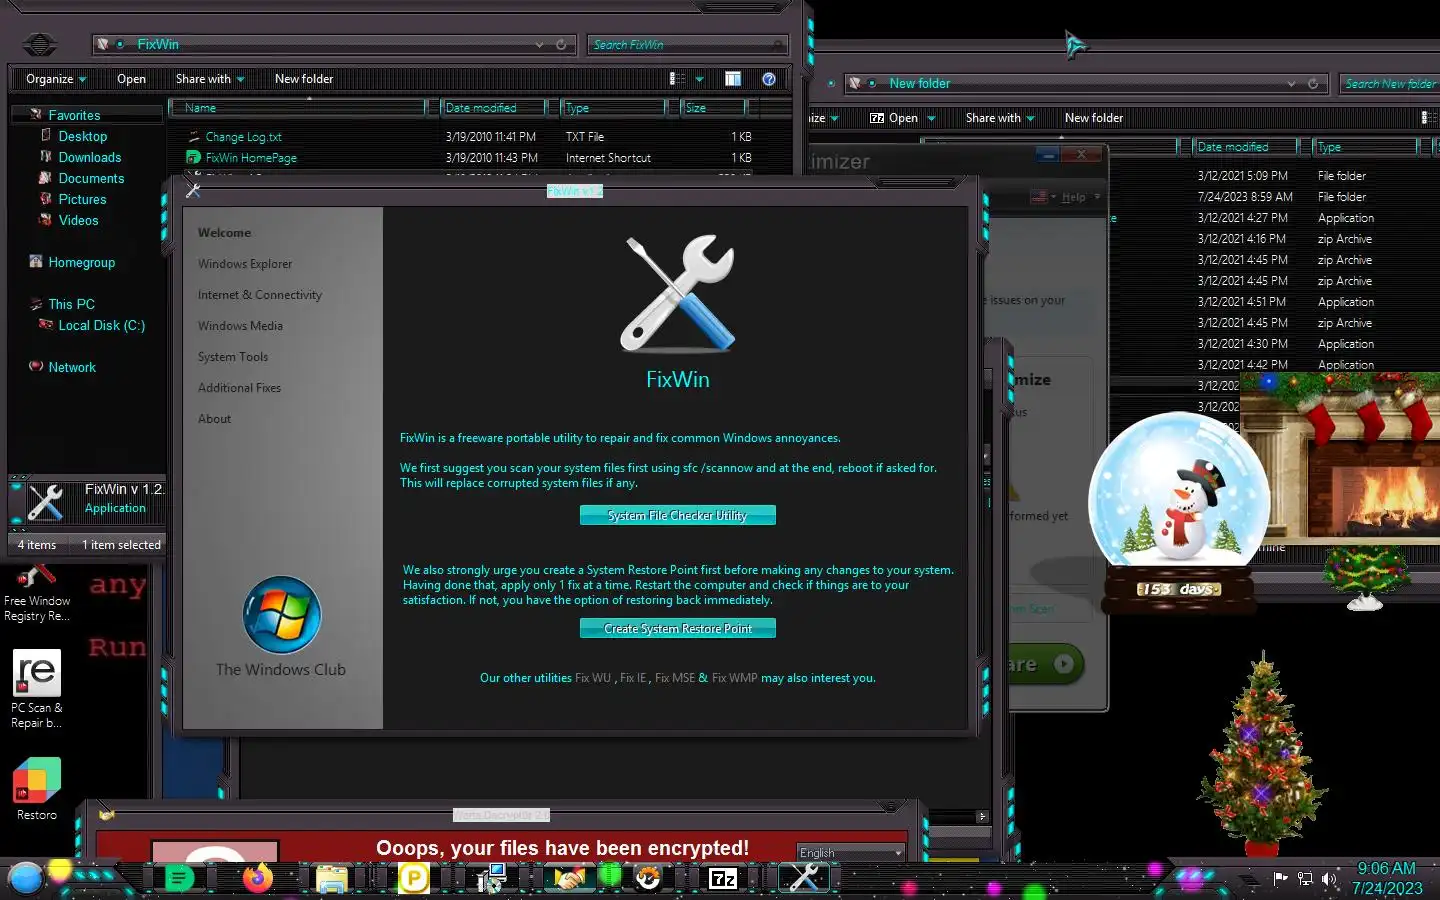Open System Tools section in FixWin

(233, 357)
